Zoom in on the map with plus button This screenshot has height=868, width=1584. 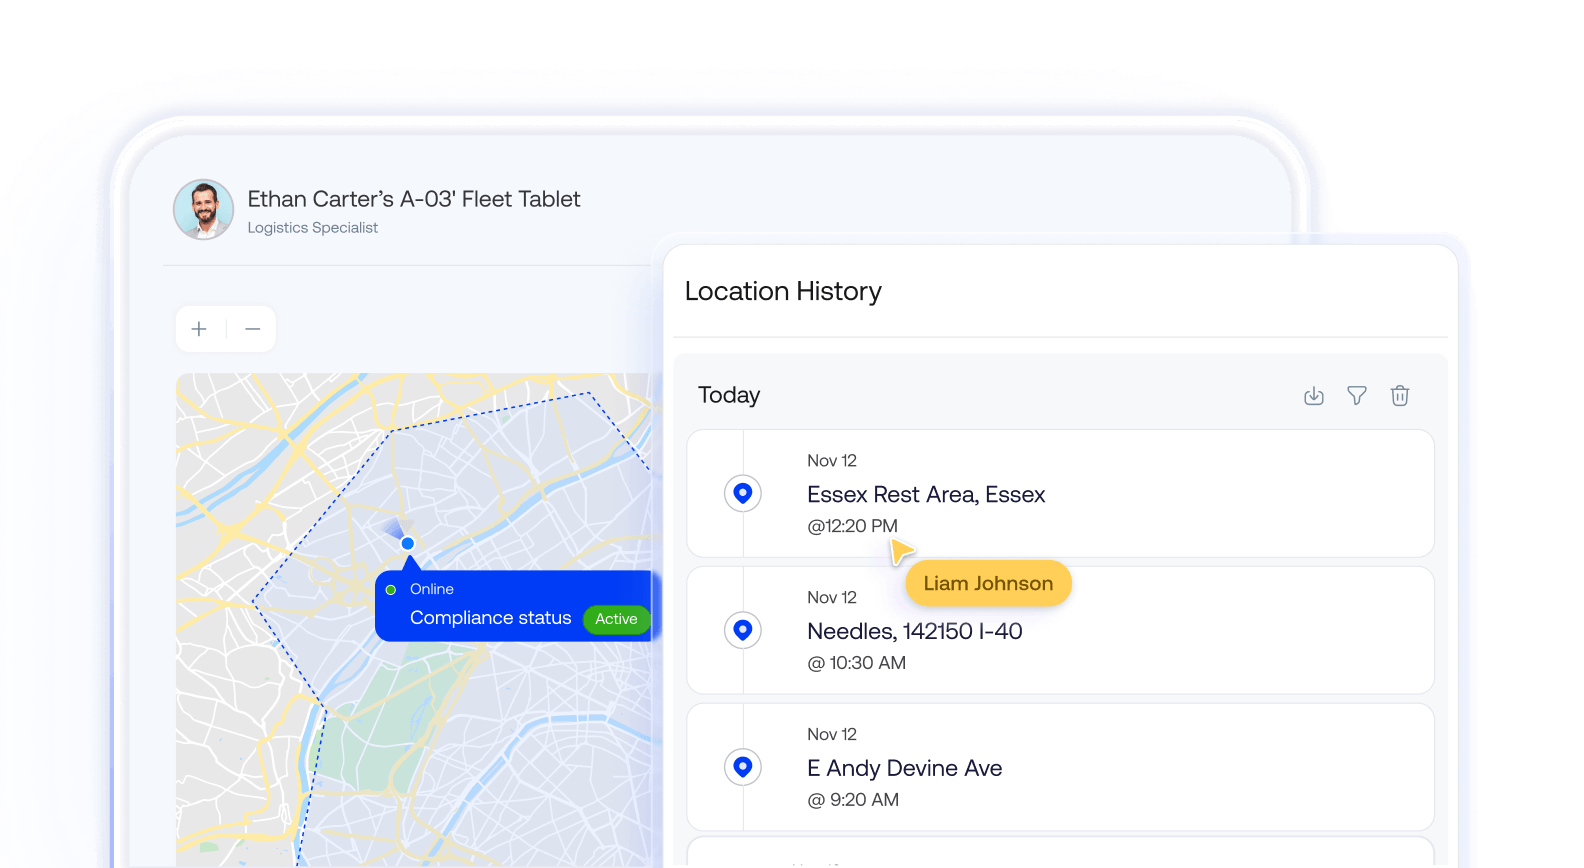click(x=199, y=329)
